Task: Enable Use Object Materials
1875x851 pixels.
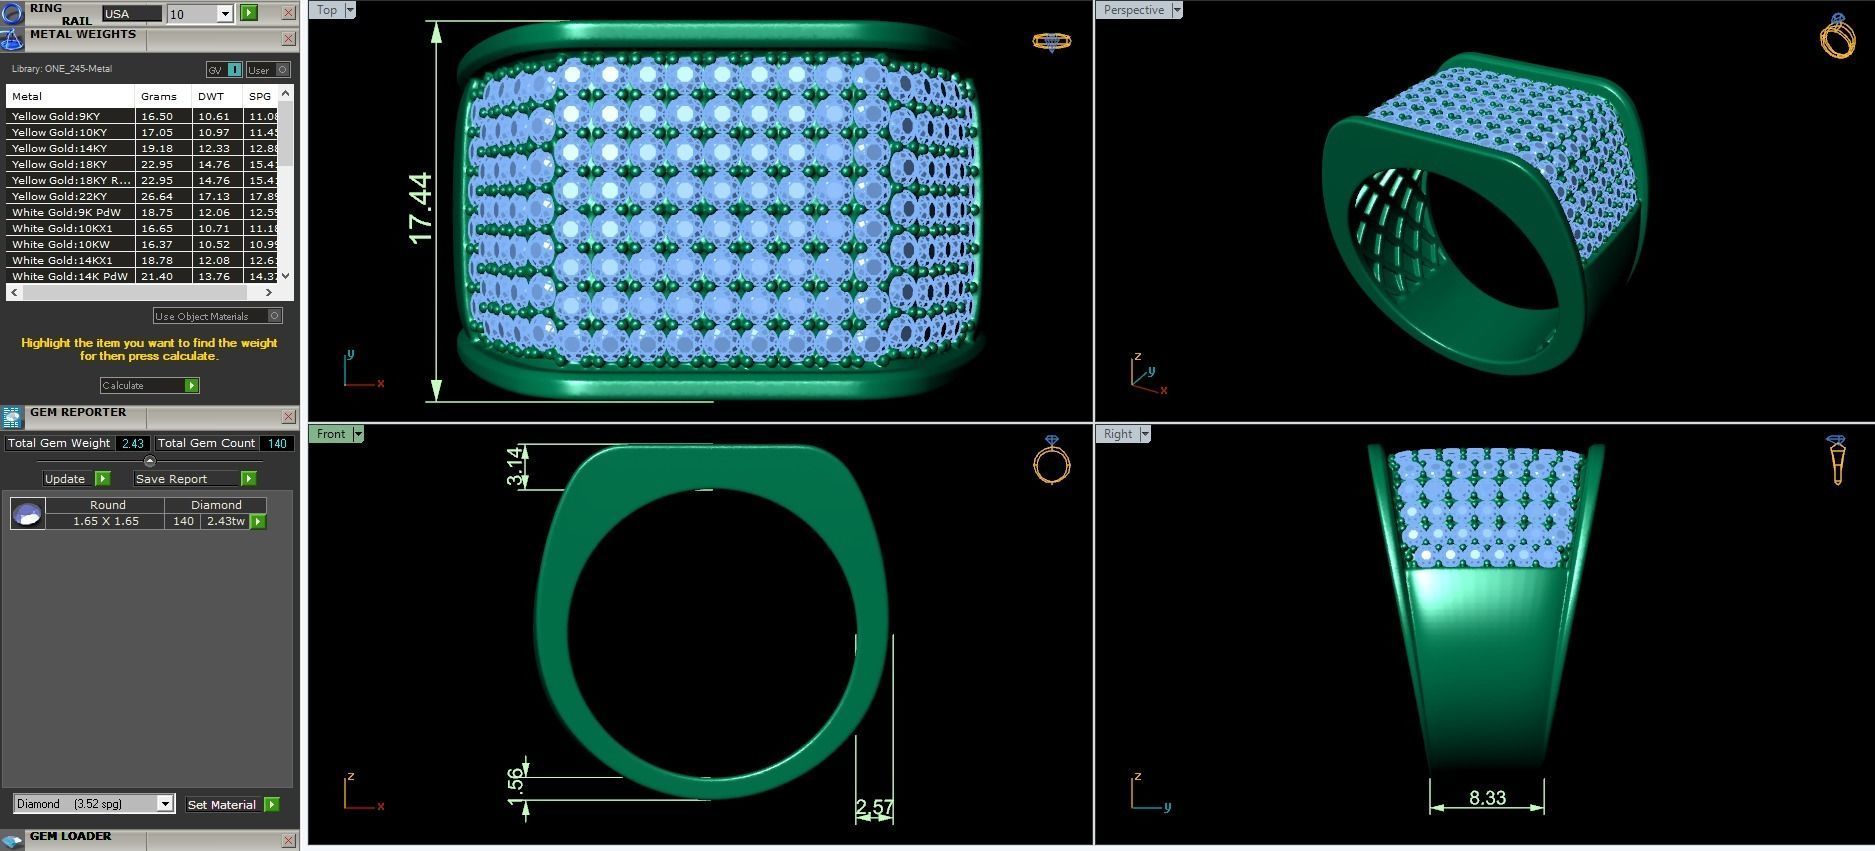Action: coord(218,316)
